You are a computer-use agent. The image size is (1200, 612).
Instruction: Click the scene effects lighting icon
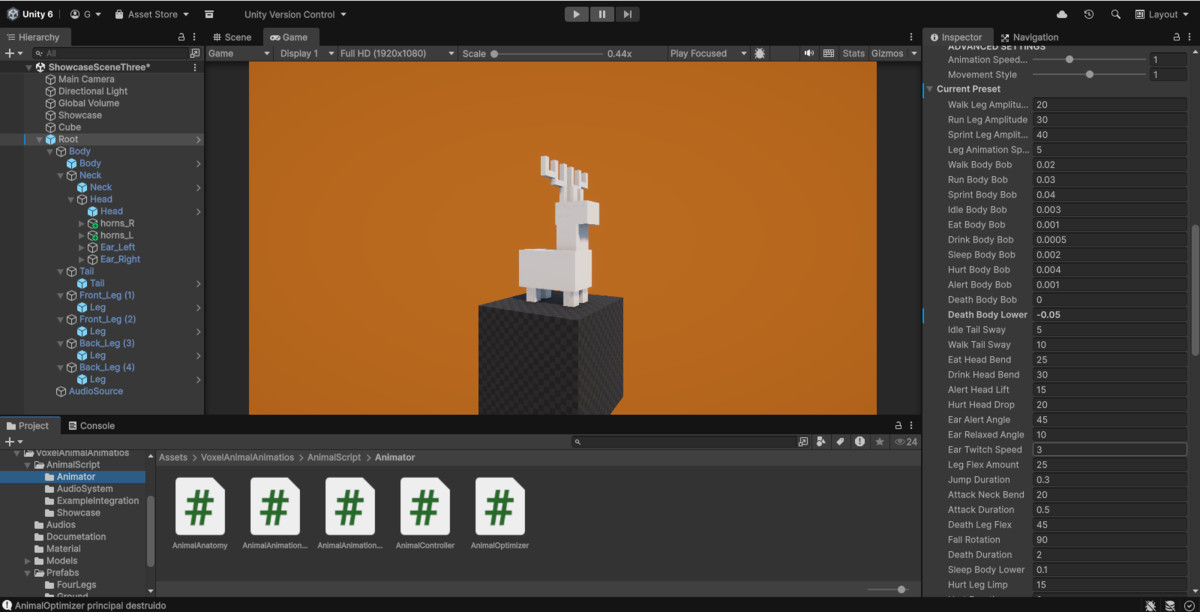pos(760,53)
